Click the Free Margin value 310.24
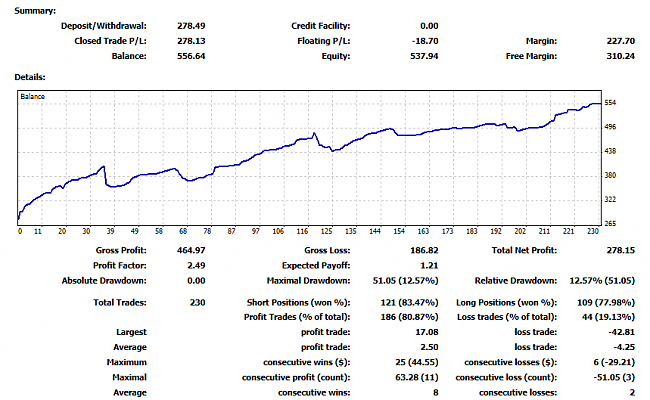650x400 pixels. (x=621, y=56)
